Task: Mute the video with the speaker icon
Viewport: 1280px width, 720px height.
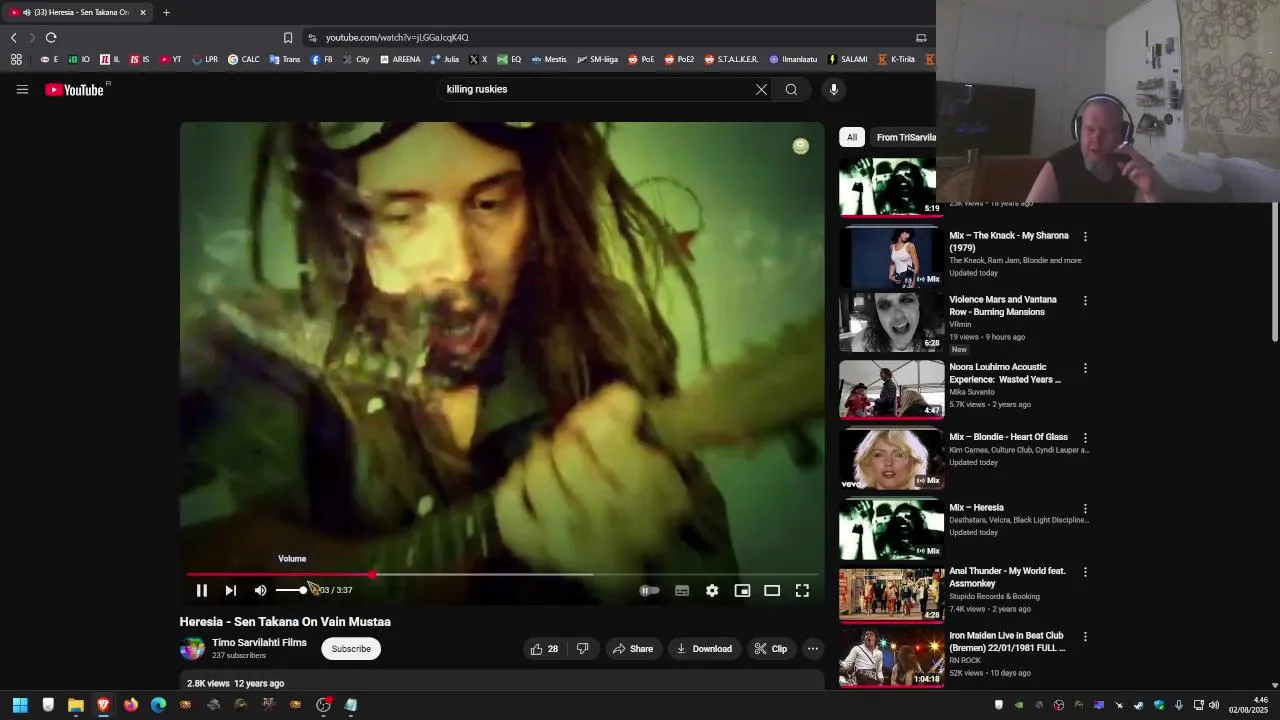Action: (260, 590)
